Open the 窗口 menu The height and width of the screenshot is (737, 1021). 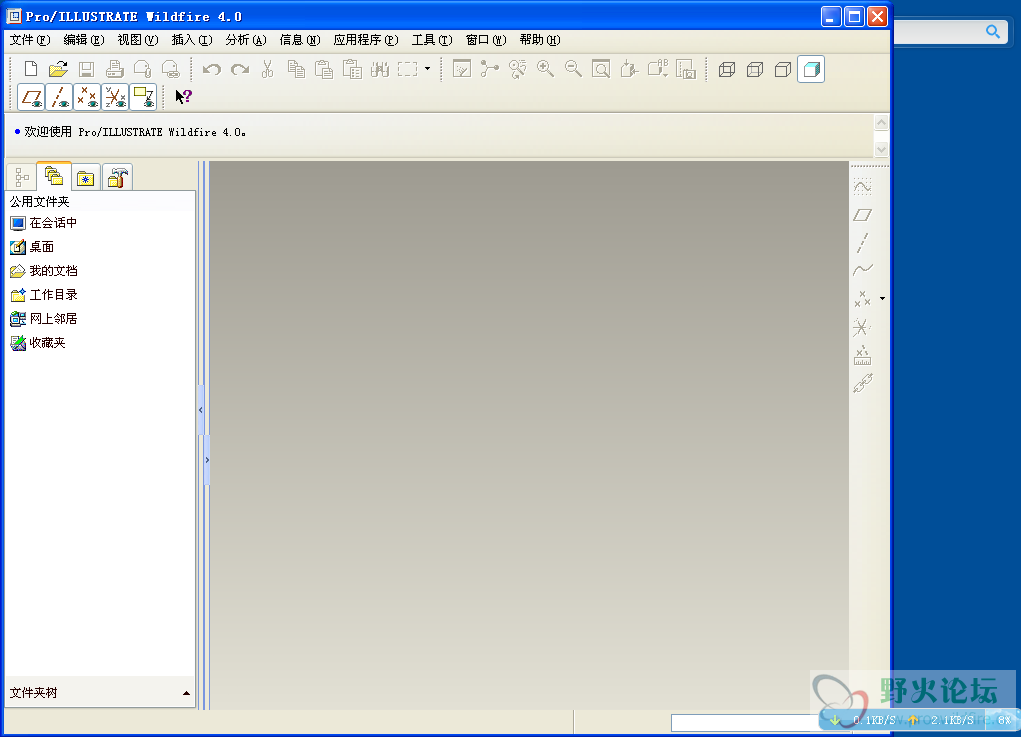486,40
